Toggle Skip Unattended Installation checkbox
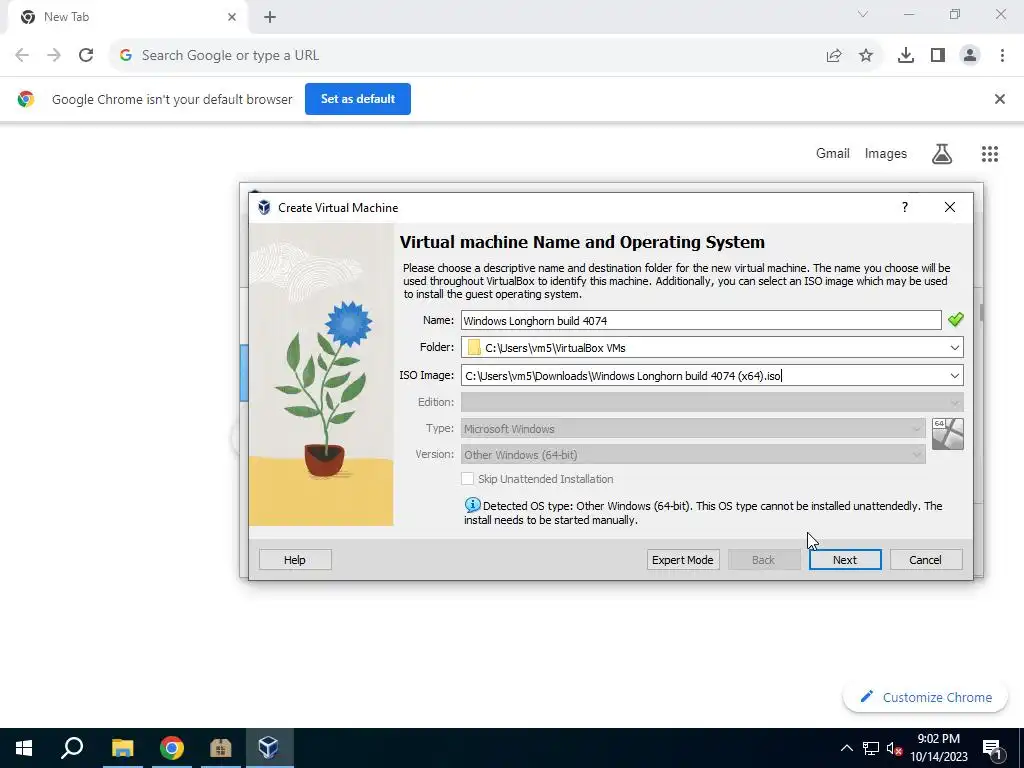 pos(468,479)
